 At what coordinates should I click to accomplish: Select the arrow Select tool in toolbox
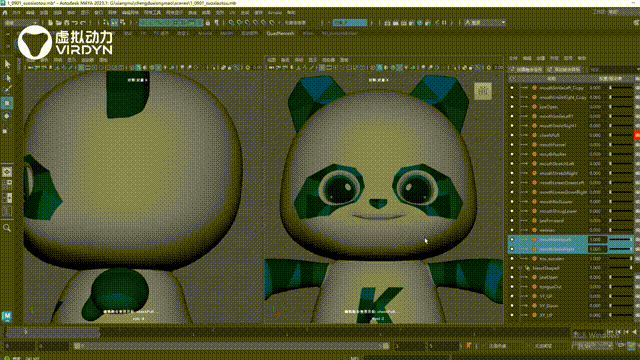(7, 64)
